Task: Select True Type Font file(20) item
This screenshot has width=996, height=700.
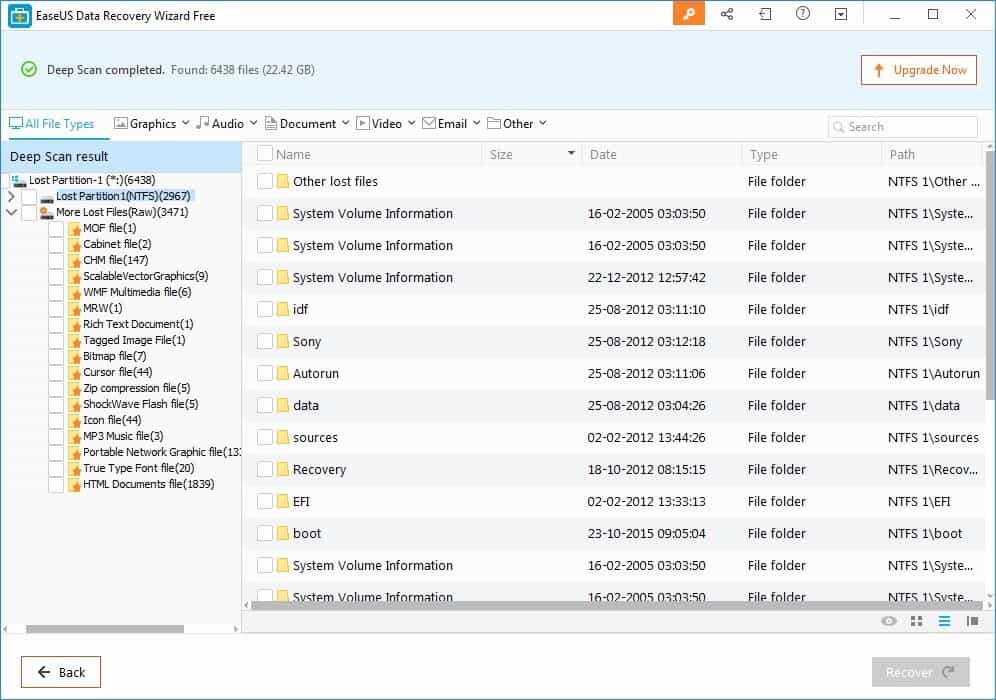Action: tap(138, 468)
